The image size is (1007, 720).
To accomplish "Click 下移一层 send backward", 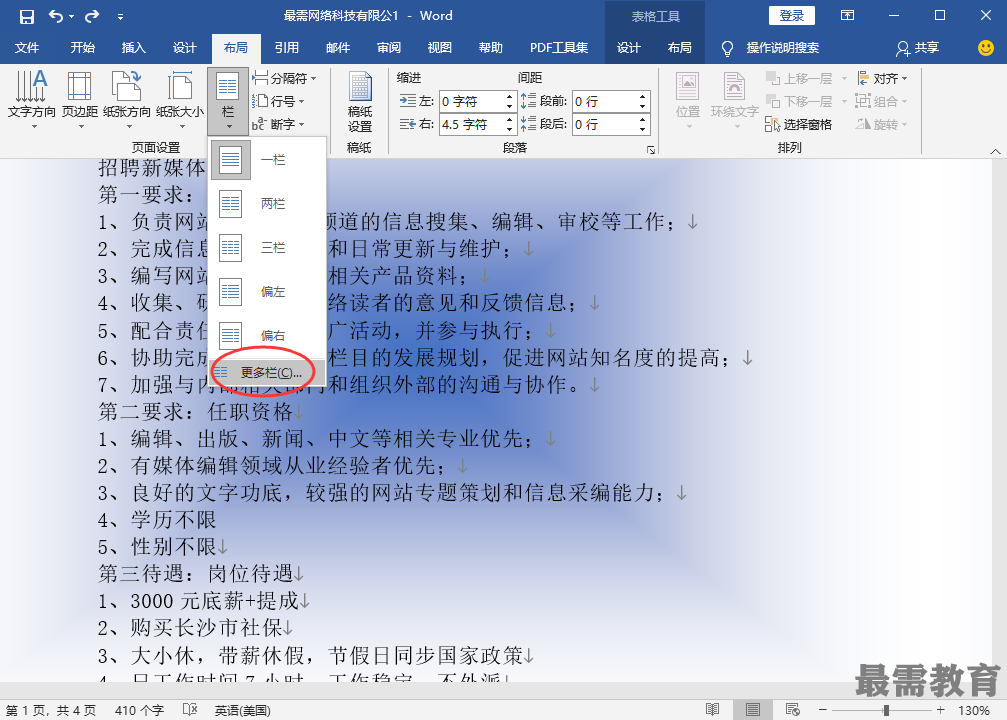I will [800, 101].
